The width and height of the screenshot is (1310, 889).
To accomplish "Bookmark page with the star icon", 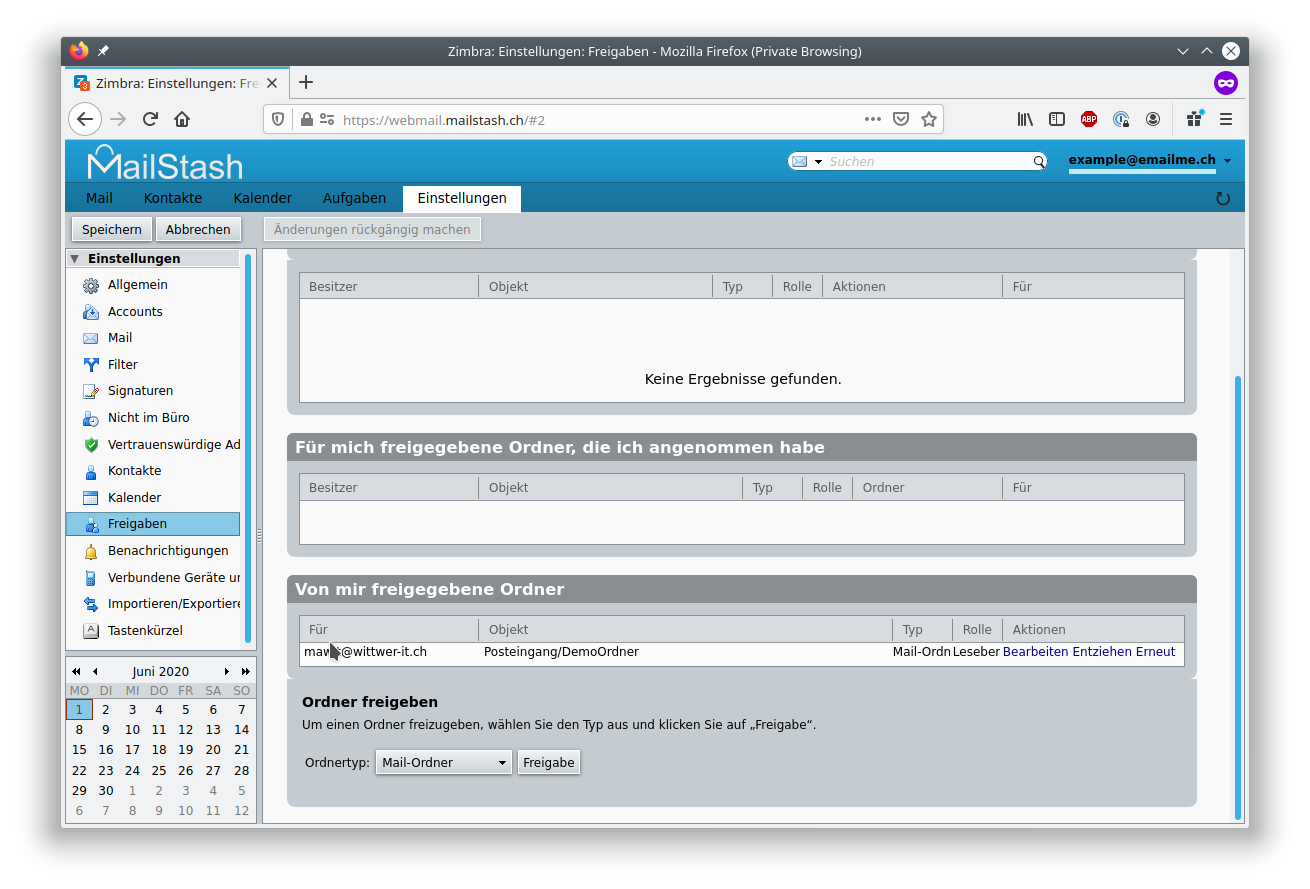I will coord(929,119).
